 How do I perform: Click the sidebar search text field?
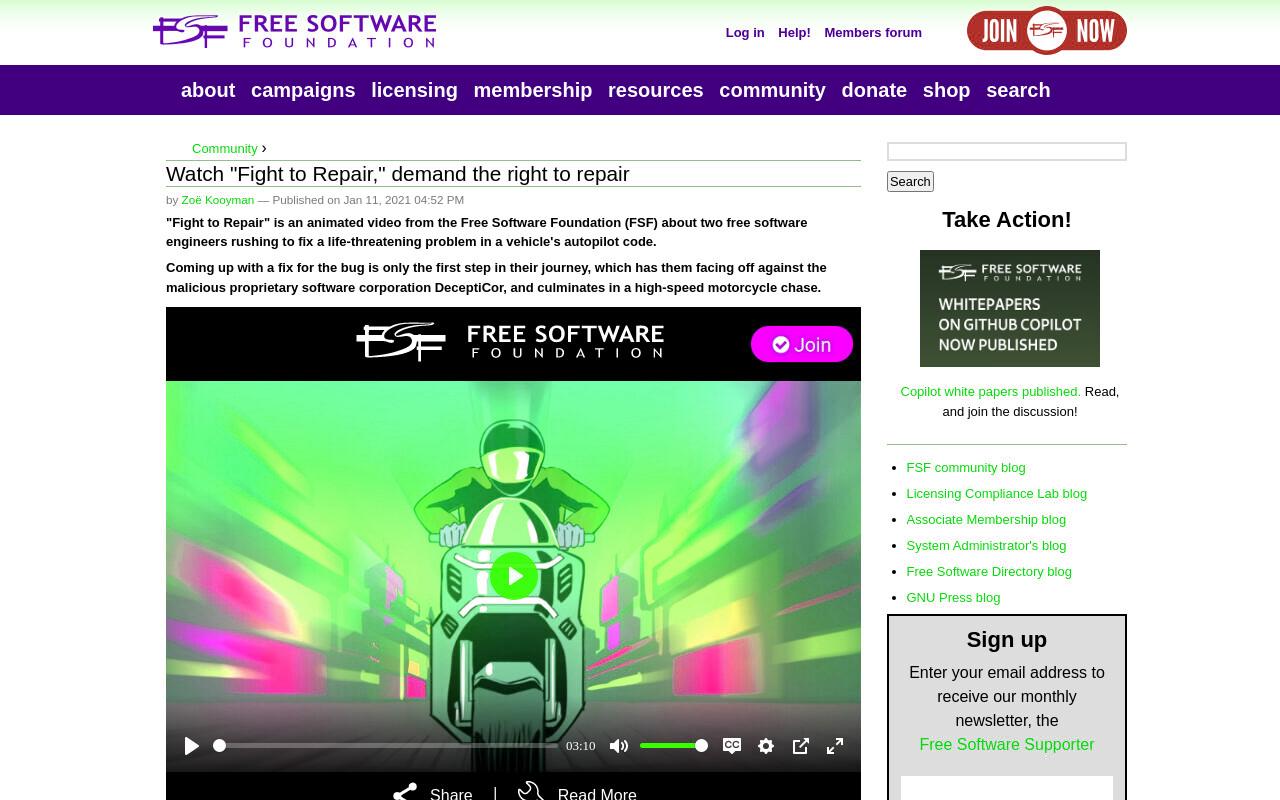point(1007,151)
